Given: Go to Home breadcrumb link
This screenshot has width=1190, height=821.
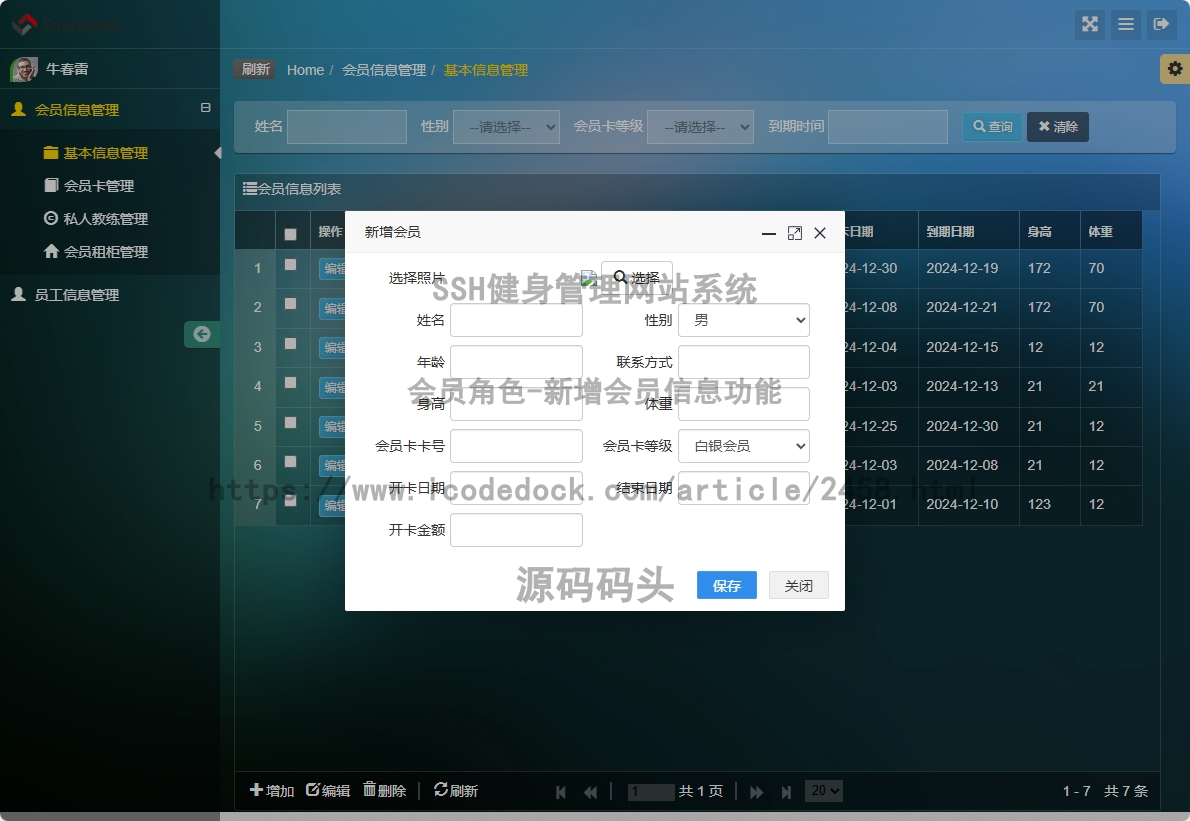Looking at the screenshot, I should pos(305,70).
